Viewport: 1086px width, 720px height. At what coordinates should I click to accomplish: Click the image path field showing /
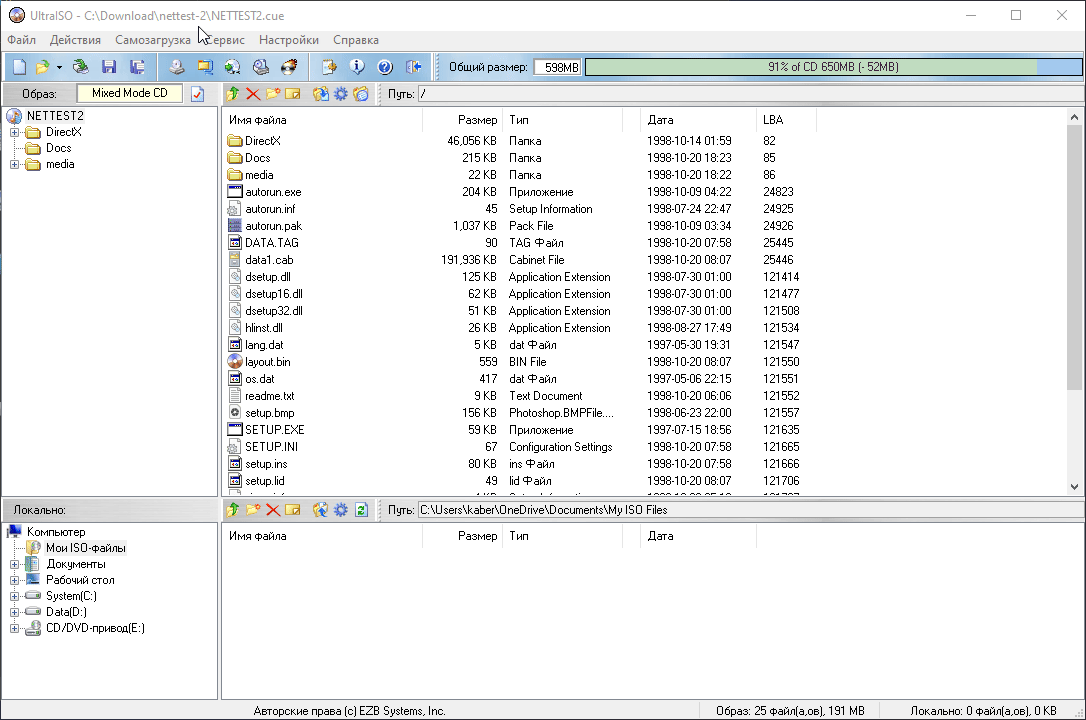[x=750, y=94]
